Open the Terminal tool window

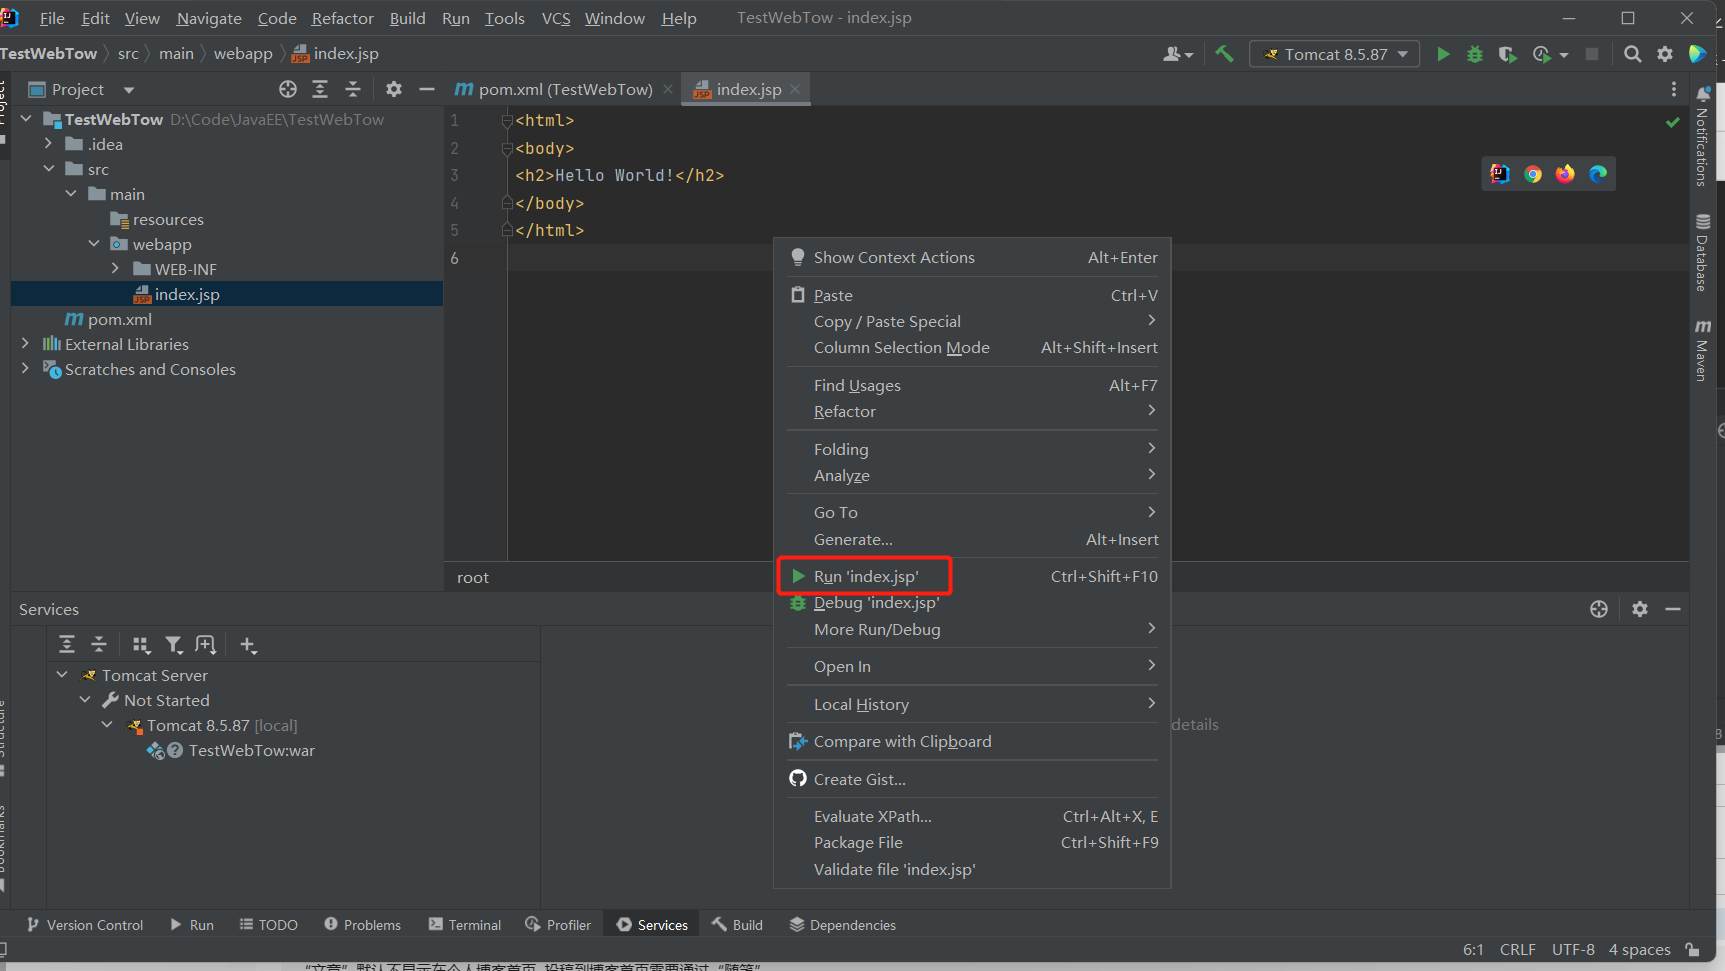(465, 925)
